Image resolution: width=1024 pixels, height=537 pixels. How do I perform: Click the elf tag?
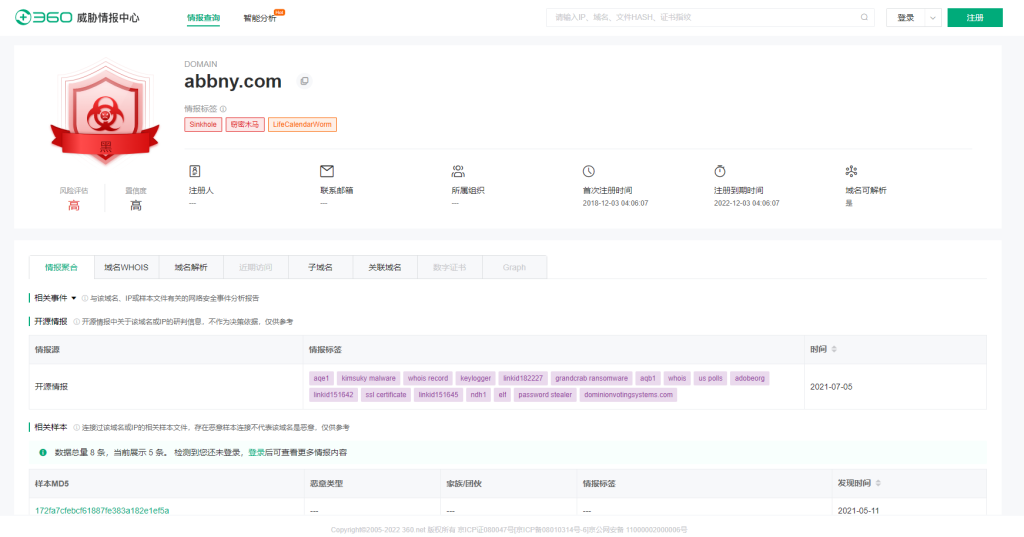(x=502, y=395)
